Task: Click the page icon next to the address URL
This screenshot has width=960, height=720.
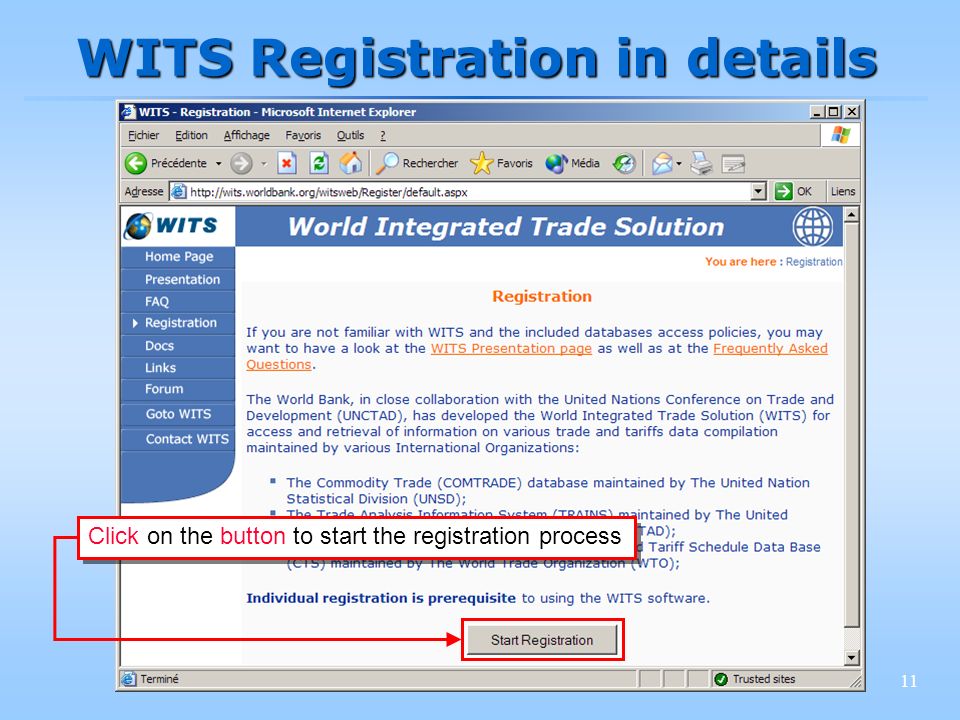Action: tap(178, 192)
